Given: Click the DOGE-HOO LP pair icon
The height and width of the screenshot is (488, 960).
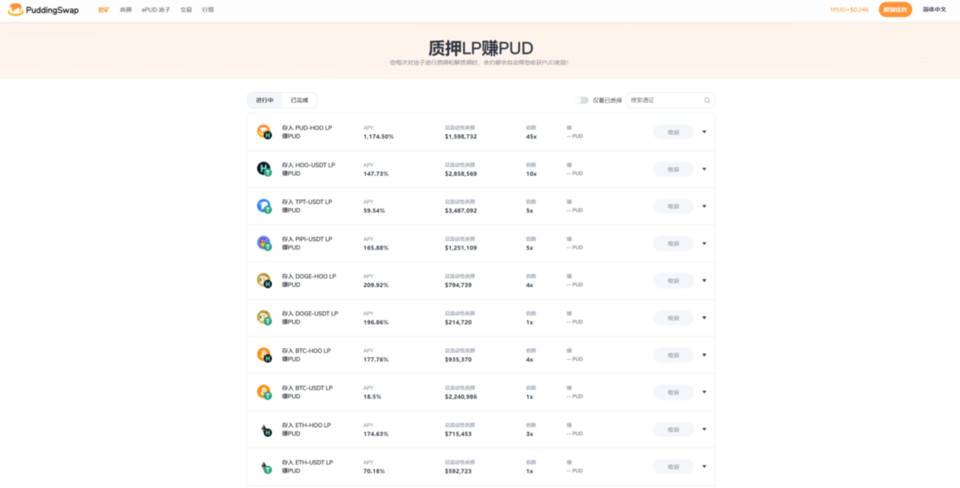Looking at the screenshot, I should click(x=264, y=280).
